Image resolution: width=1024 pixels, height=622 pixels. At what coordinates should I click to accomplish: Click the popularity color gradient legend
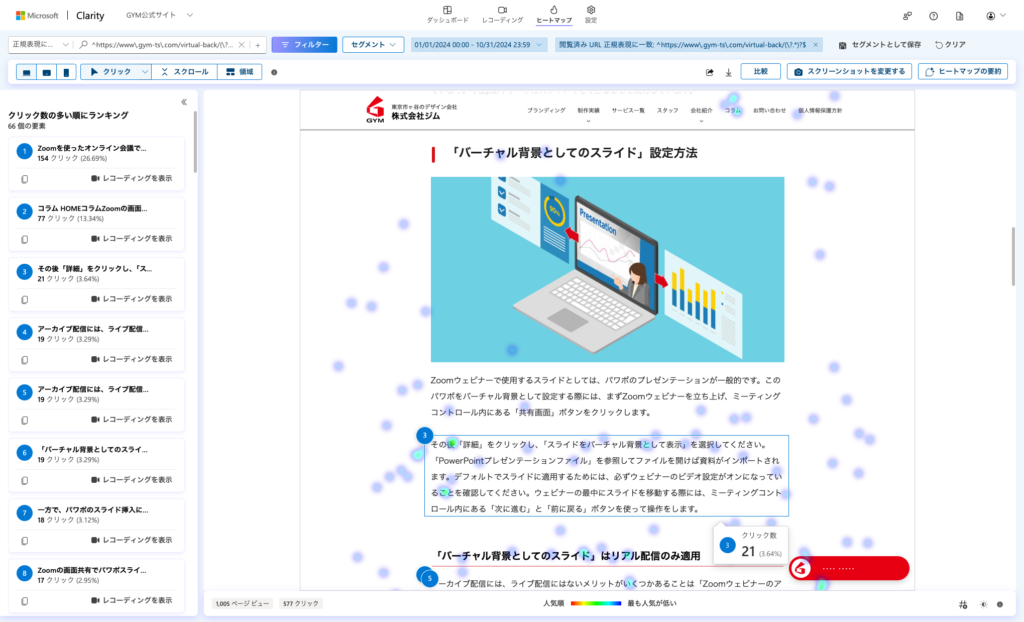click(x=596, y=604)
